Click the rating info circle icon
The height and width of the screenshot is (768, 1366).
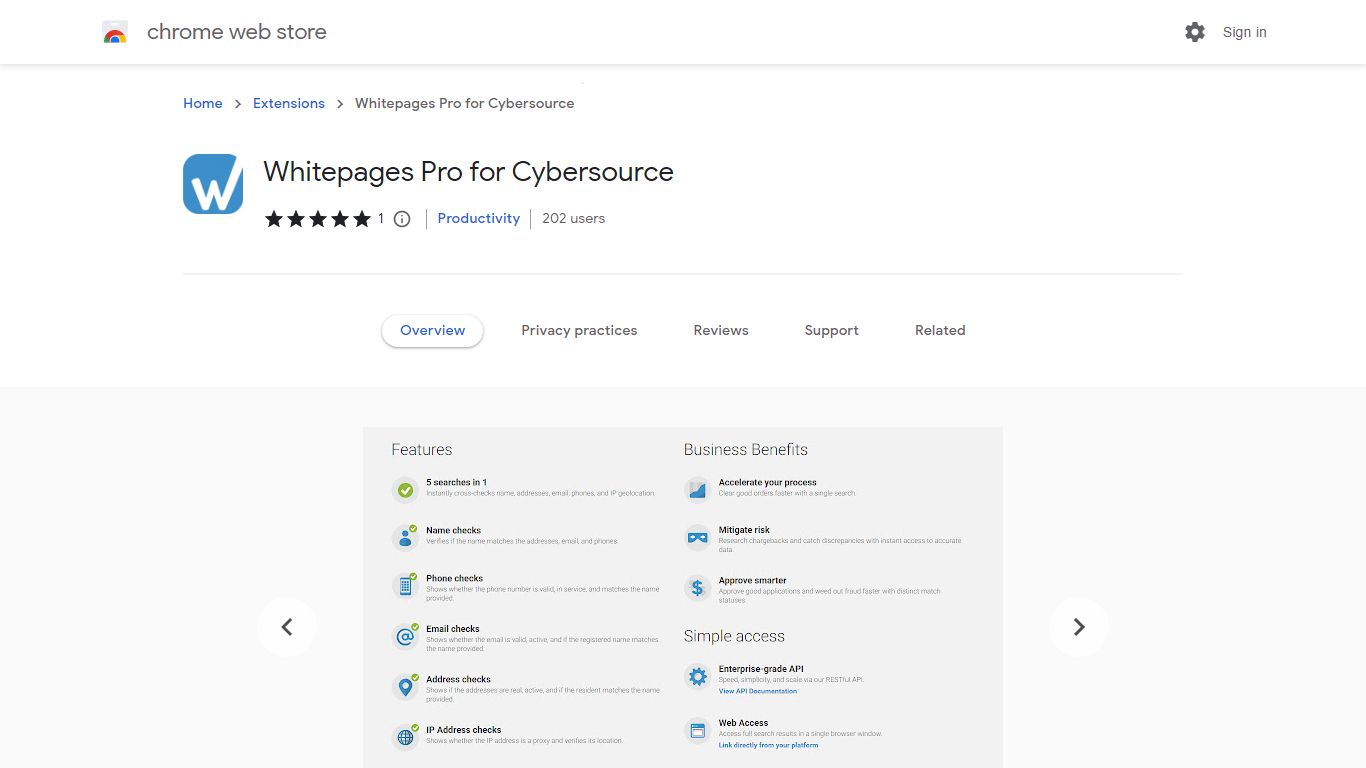pos(402,219)
